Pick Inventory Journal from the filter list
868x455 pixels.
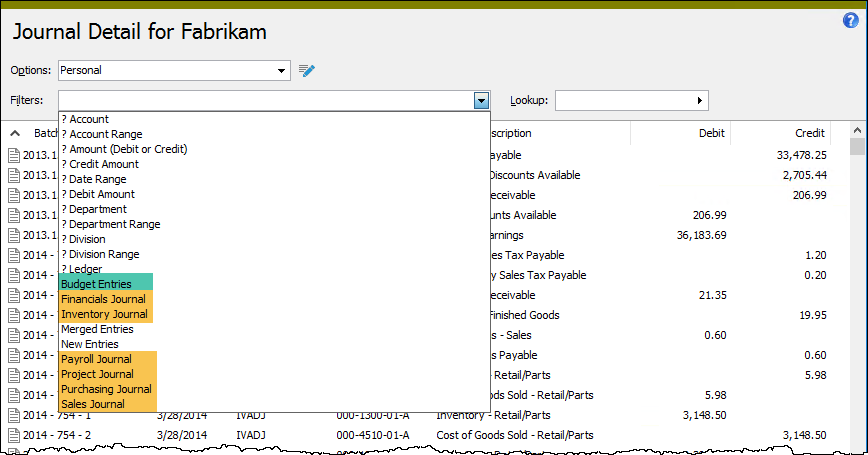pyautogui.click(x=105, y=314)
